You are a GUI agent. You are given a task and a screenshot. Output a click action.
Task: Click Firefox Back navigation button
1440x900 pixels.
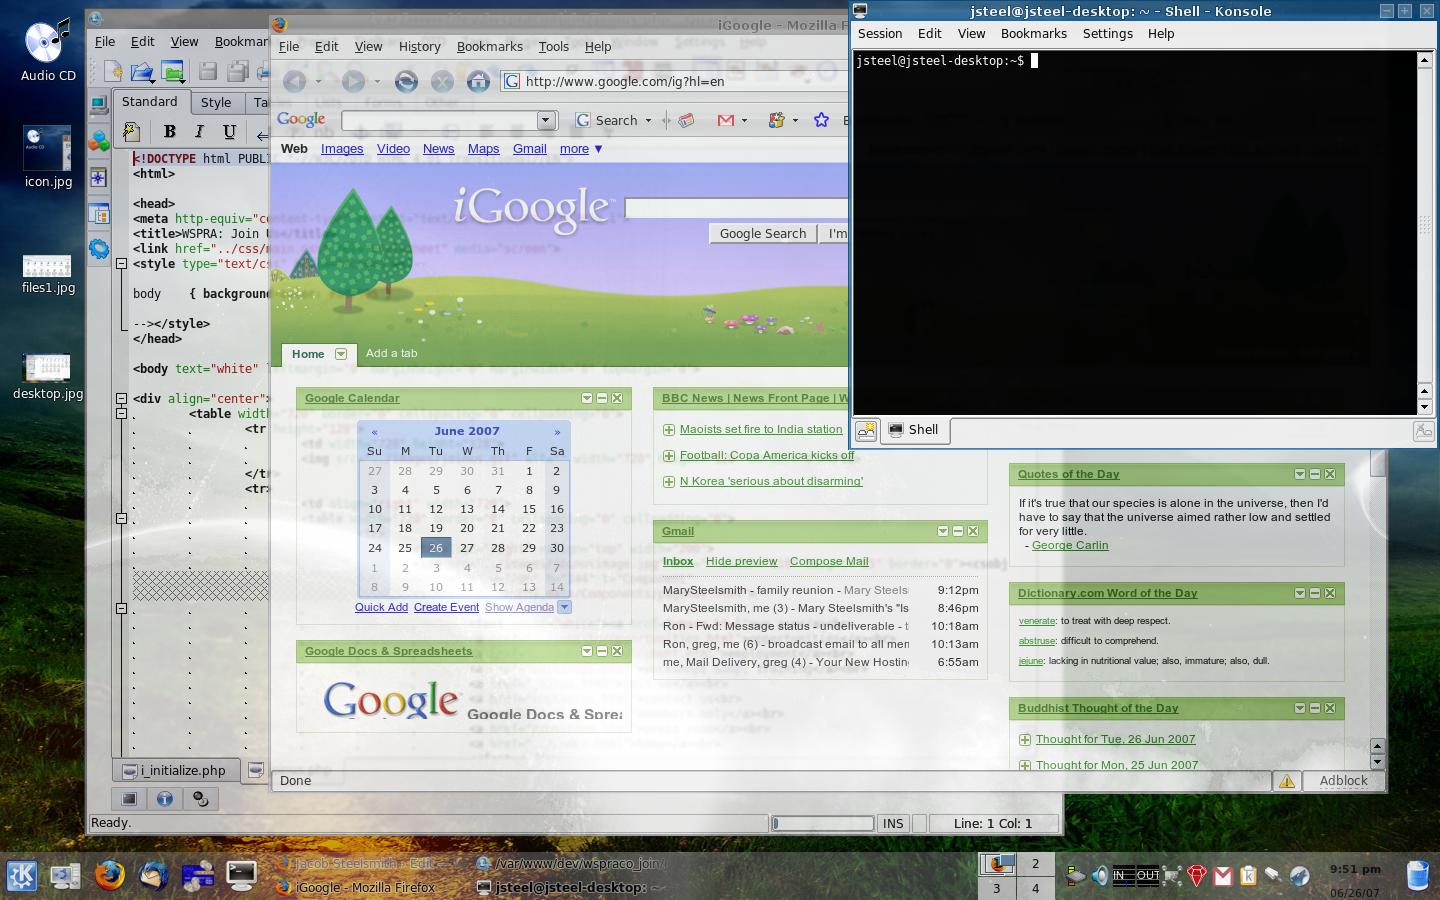(x=294, y=81)
